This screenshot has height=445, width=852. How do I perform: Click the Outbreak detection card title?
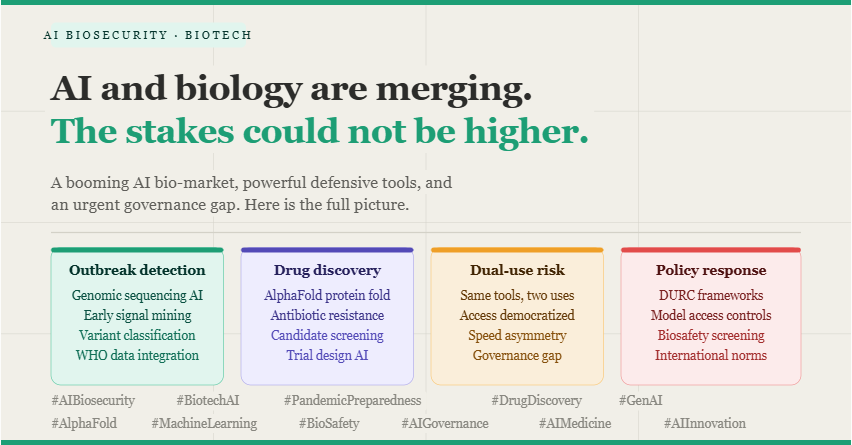[137, 270]
